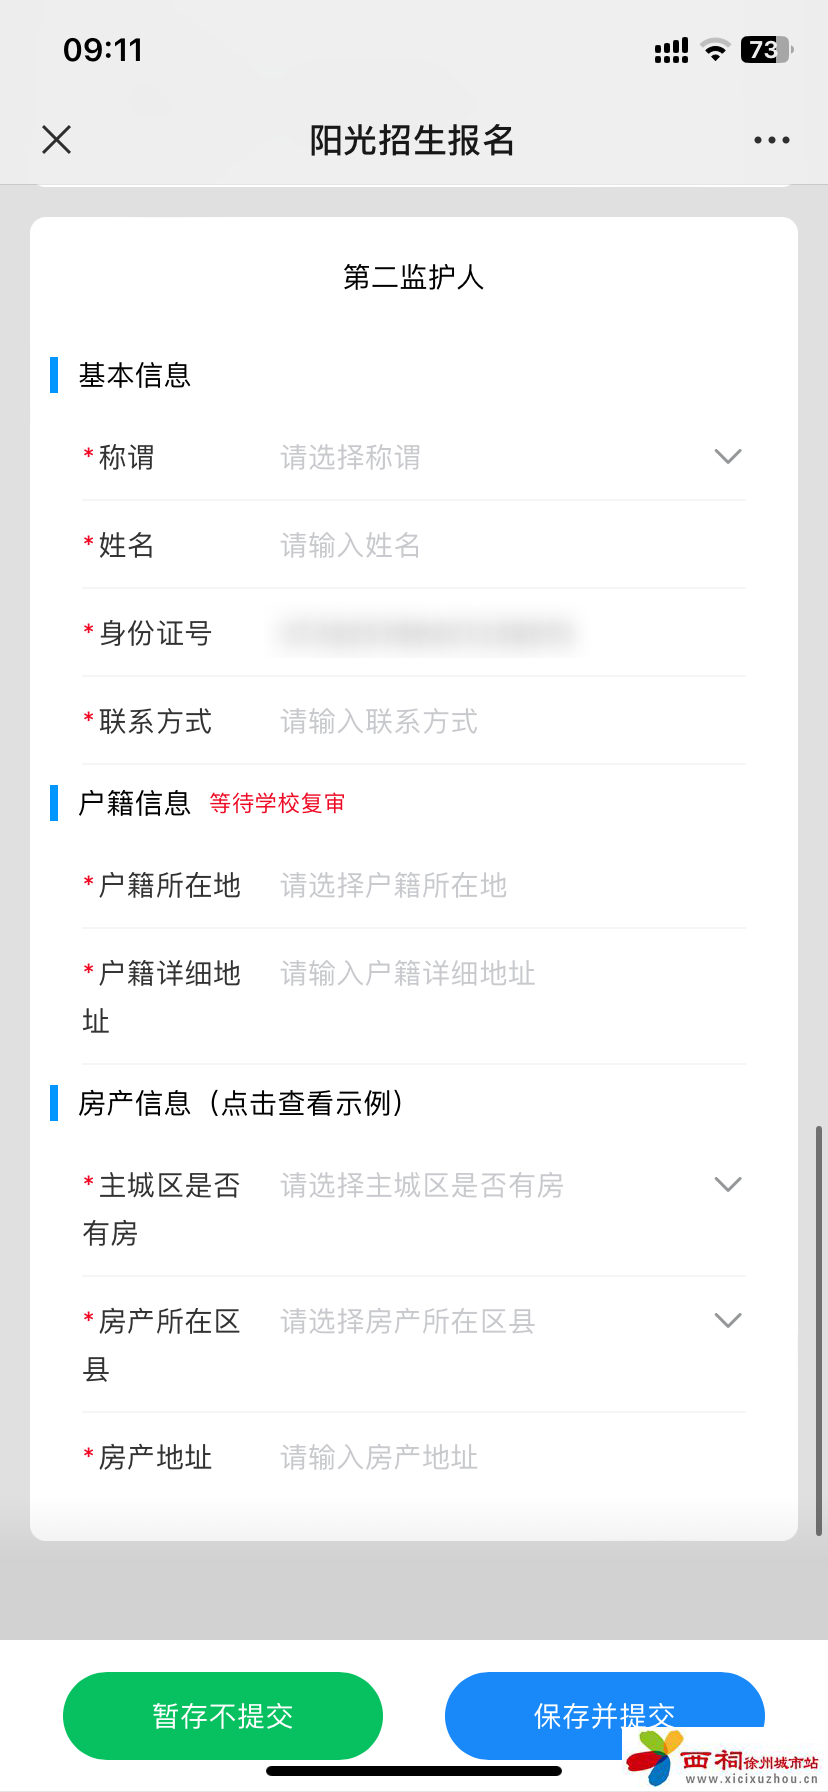828x1792 pixels.
Task: Tap the Wi-Fi status icon
Action: click(x=715, y=50)
